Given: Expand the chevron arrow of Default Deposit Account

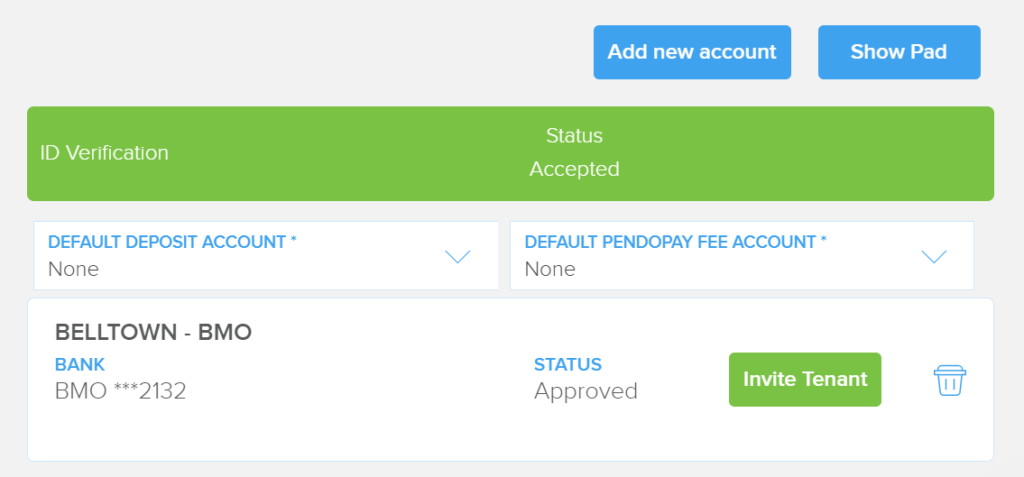Looking at the screenshot, I should click(x=458, y=257).
